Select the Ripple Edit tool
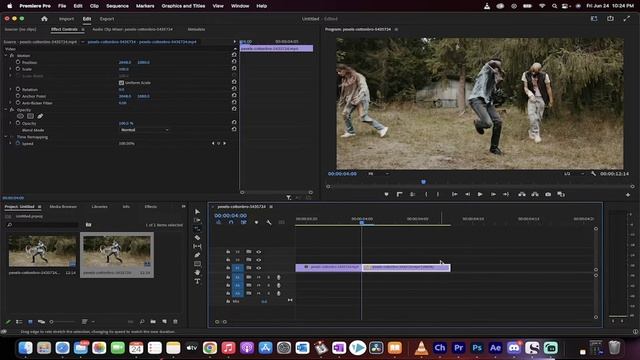The image size is (640, 360). 198,229
